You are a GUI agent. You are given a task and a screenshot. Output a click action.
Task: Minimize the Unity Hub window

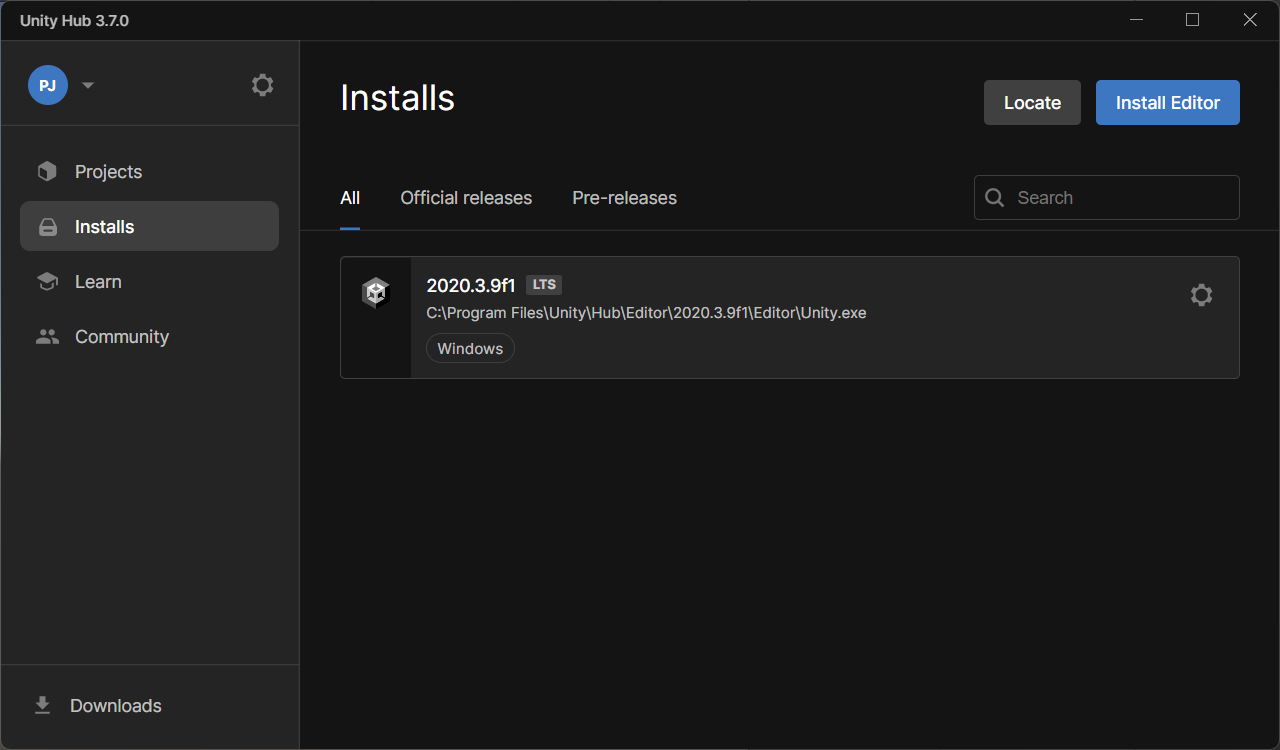1136,20
